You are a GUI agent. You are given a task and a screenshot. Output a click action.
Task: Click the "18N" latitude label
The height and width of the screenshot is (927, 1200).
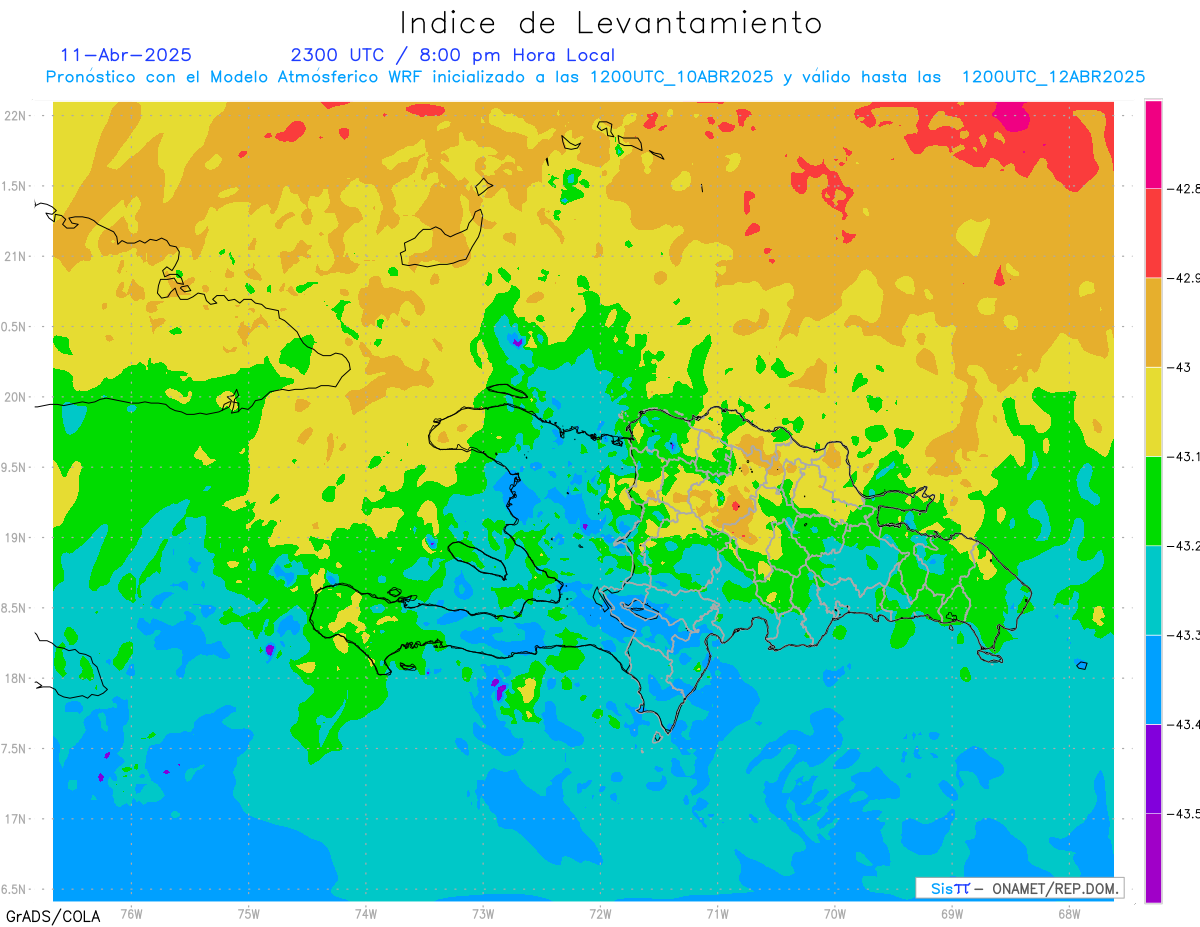(x=16, y=678)
